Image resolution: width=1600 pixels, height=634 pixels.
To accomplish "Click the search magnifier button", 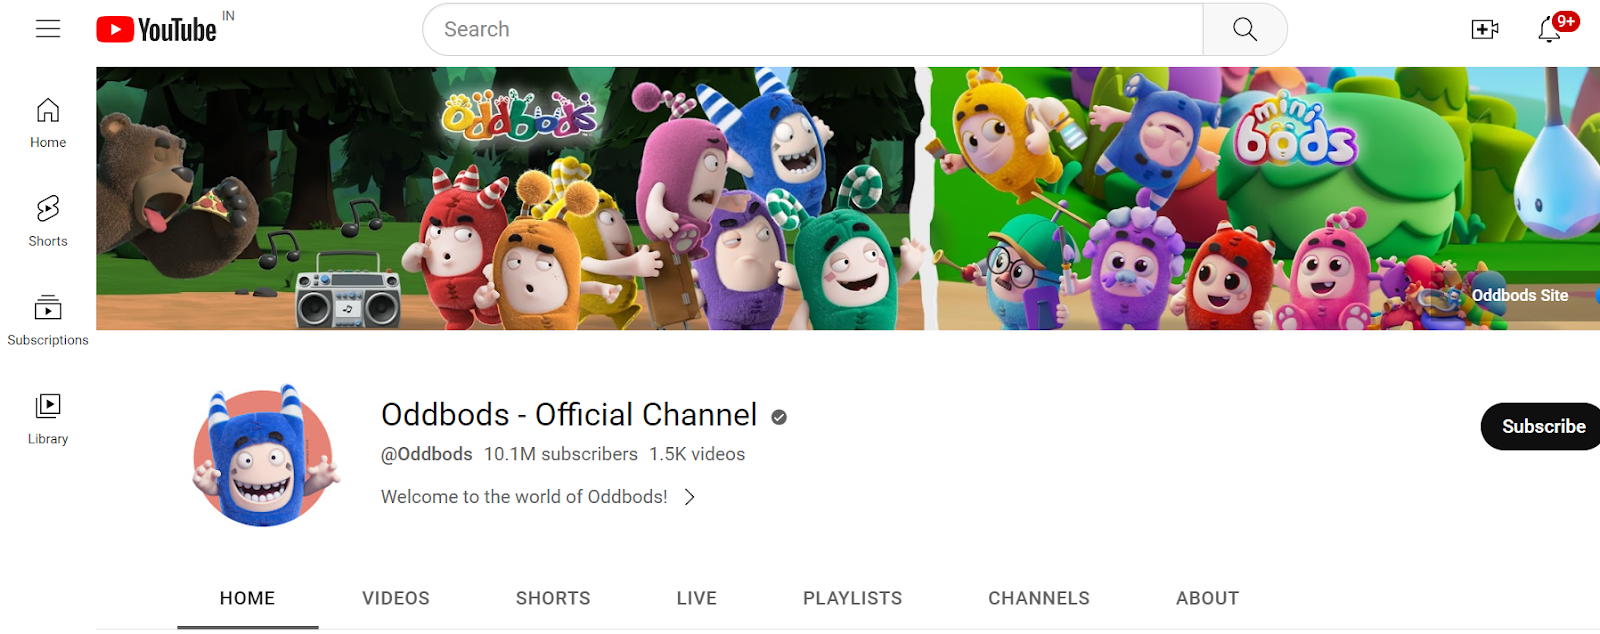I will [1245, 29].
